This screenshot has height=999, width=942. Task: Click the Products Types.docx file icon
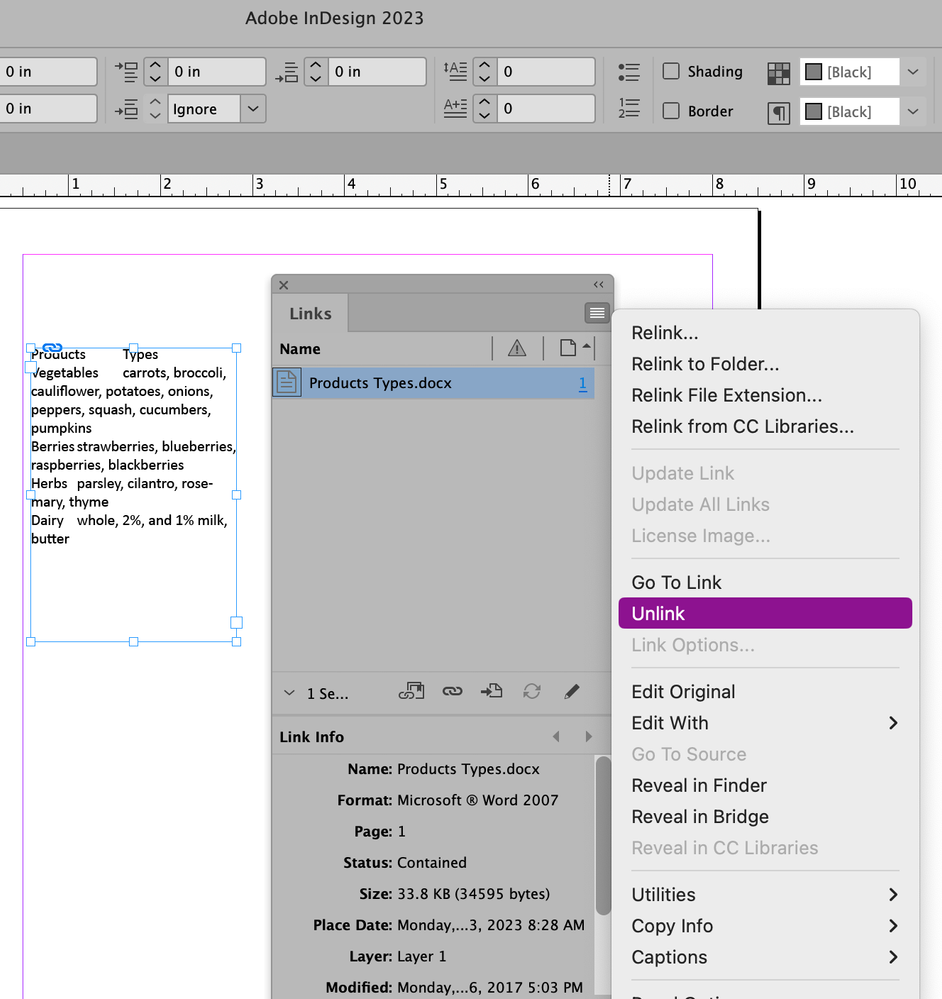287,383
